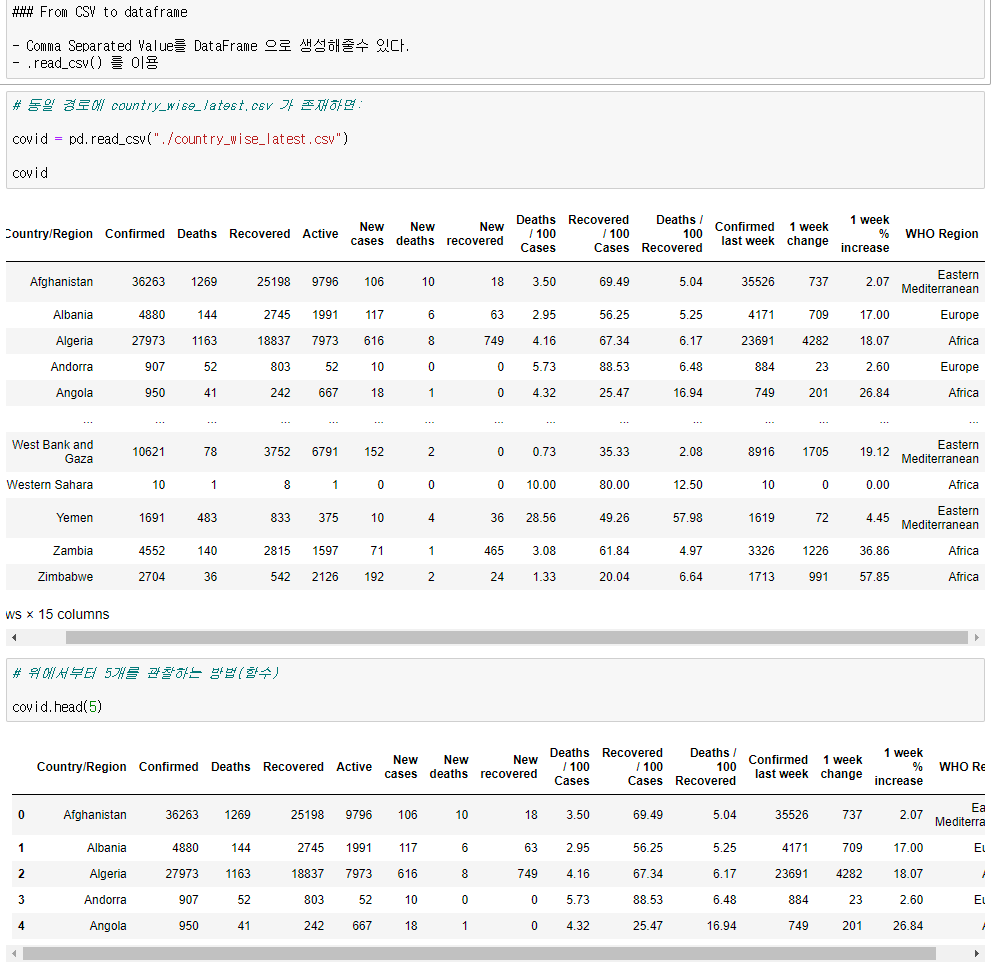Screen dimensions: 992x966
Task: Click the '.read_csv()' line in markdown cell
Action: pos(85,63)
